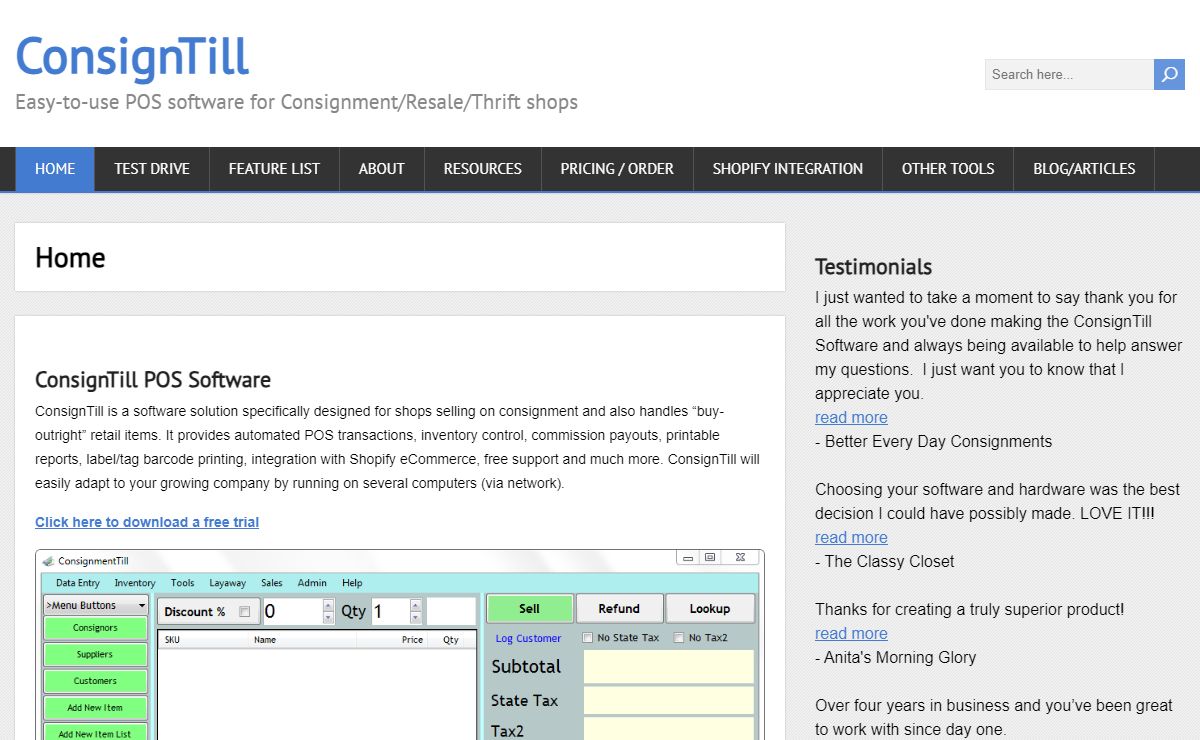Open the RESOURCES menu item
This screenshot has width=1200, height=740.
point(483,169)
